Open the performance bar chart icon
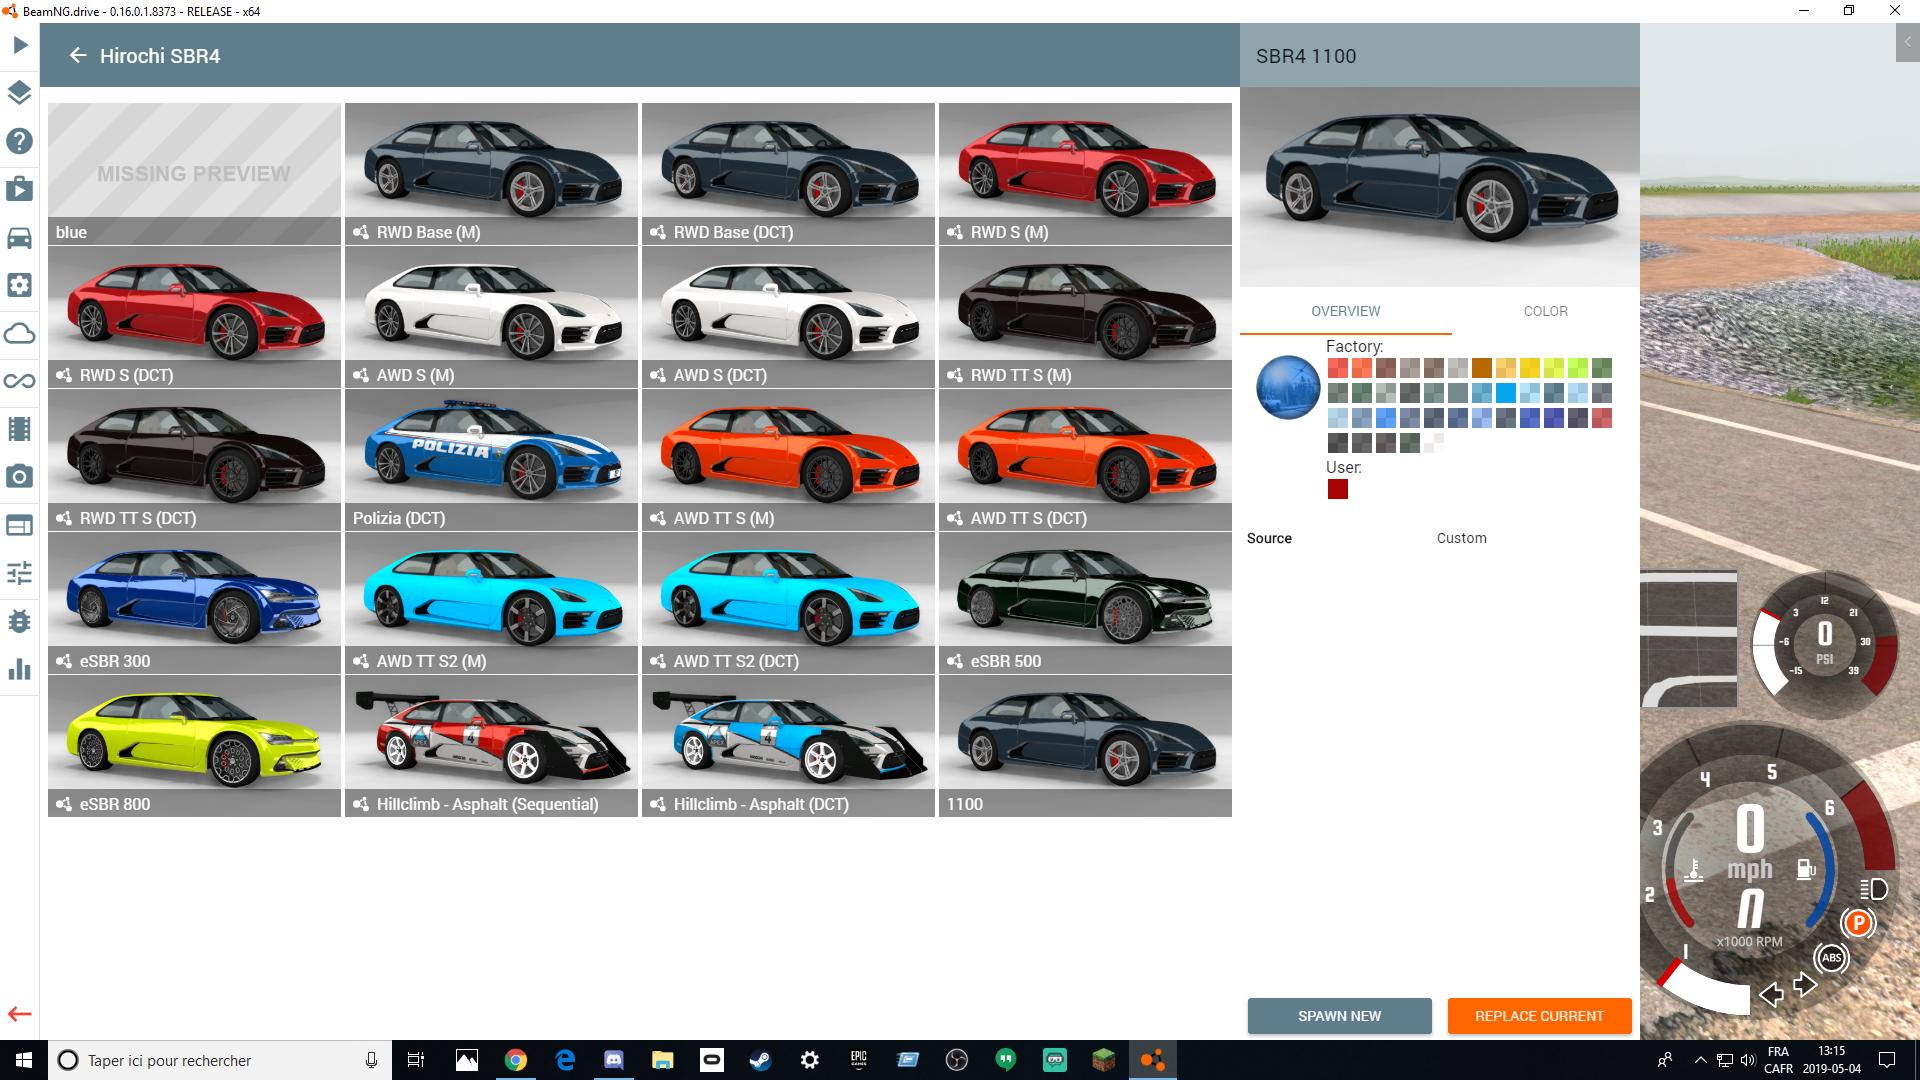The height and width of the screenshot is (1080, 1920). coord(19,669)
